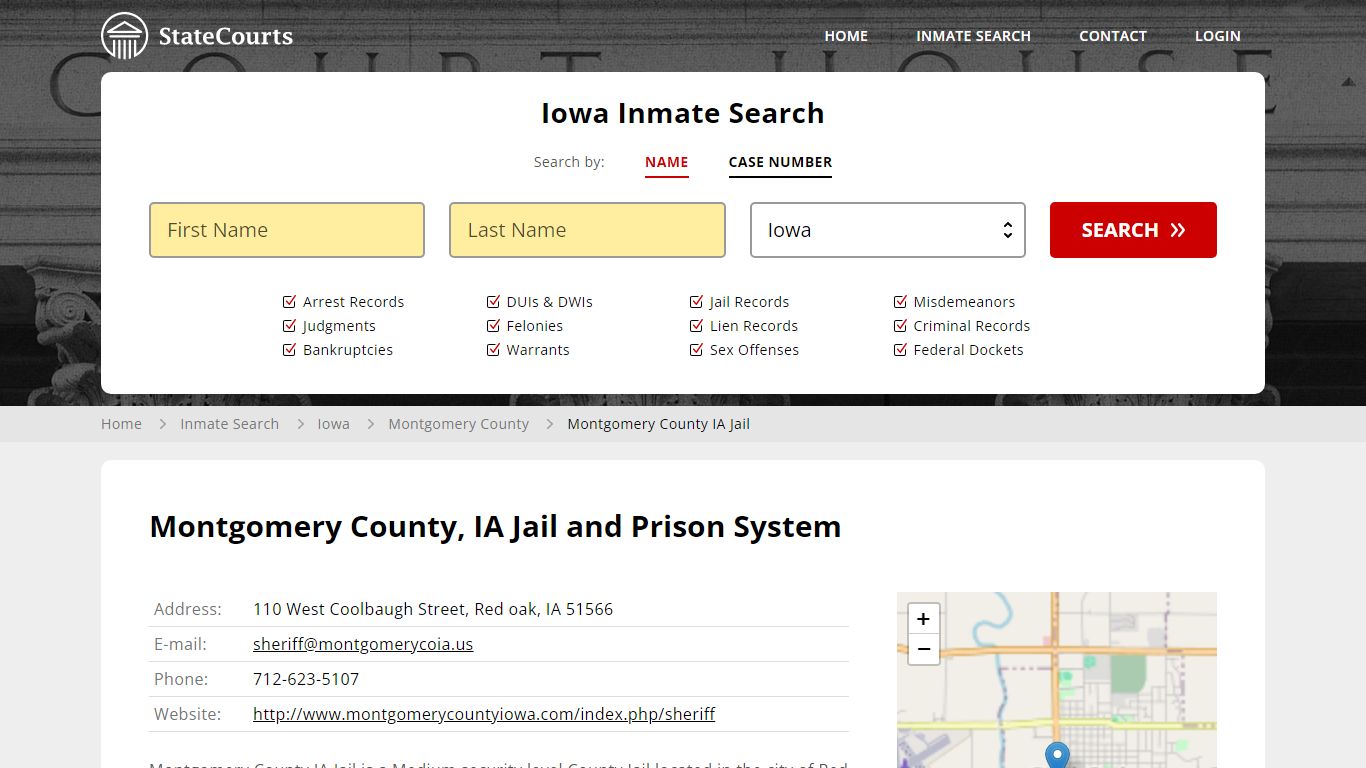Screen dimensions: 1366x768
Task: Go to Home breadcrumb link
Action: tap(121, 424)
